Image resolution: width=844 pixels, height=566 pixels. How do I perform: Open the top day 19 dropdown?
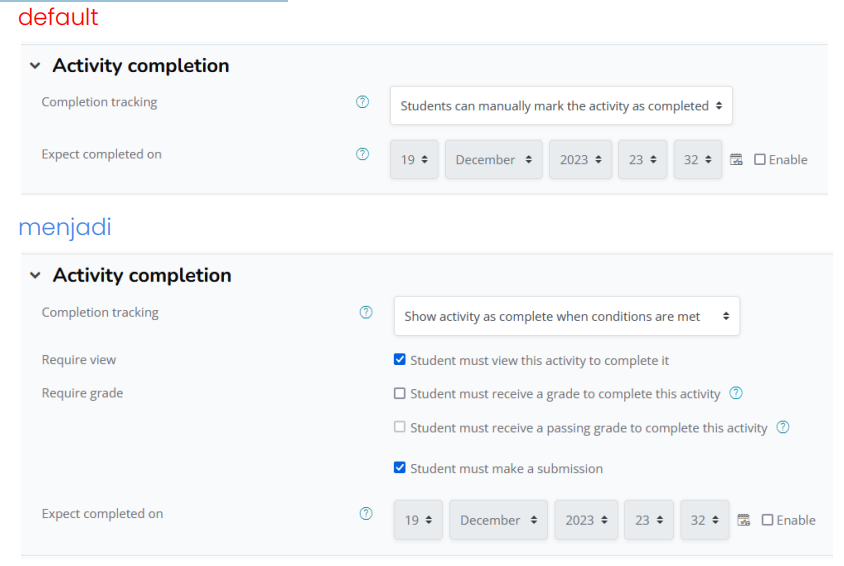(414, 160)
